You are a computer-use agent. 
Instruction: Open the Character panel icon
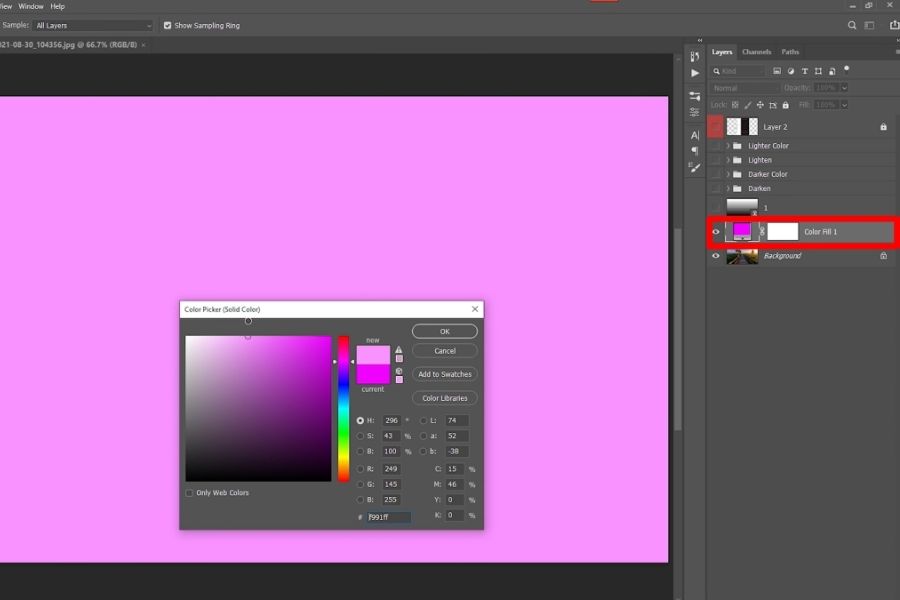(x=695, y=135)
